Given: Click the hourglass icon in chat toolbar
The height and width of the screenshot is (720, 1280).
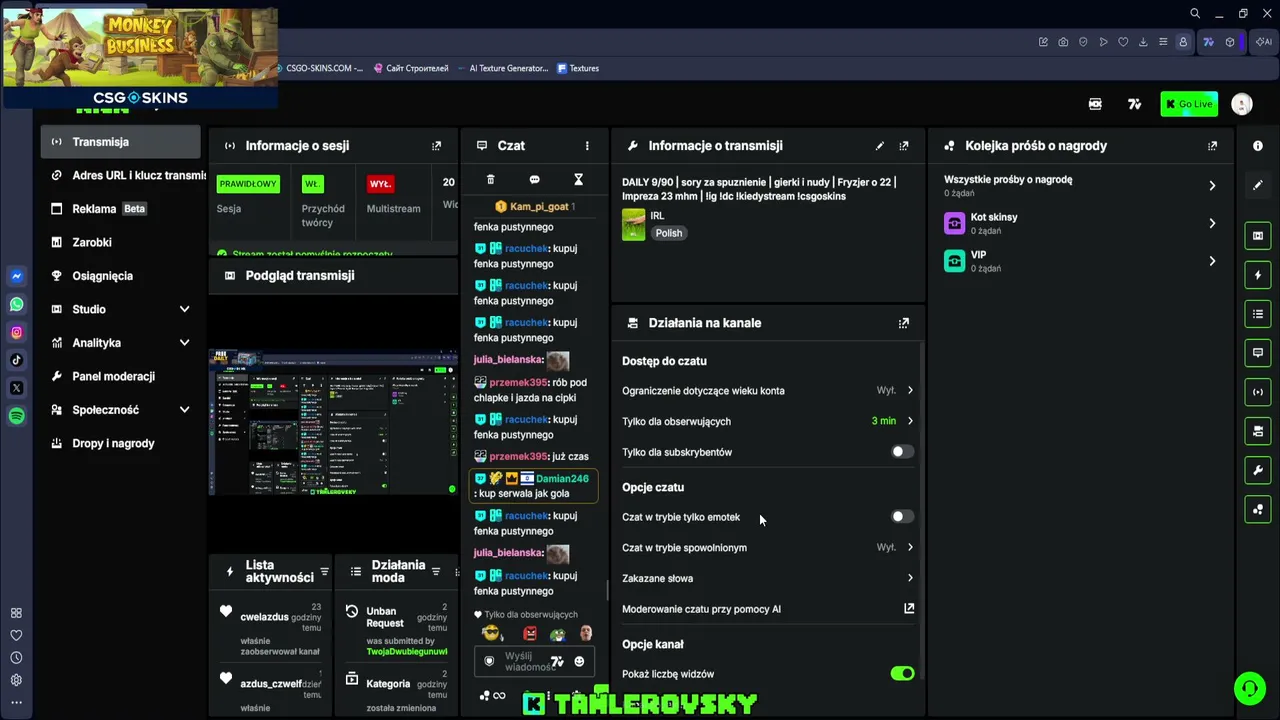Looking at the screenshot, I should (578, 180).
